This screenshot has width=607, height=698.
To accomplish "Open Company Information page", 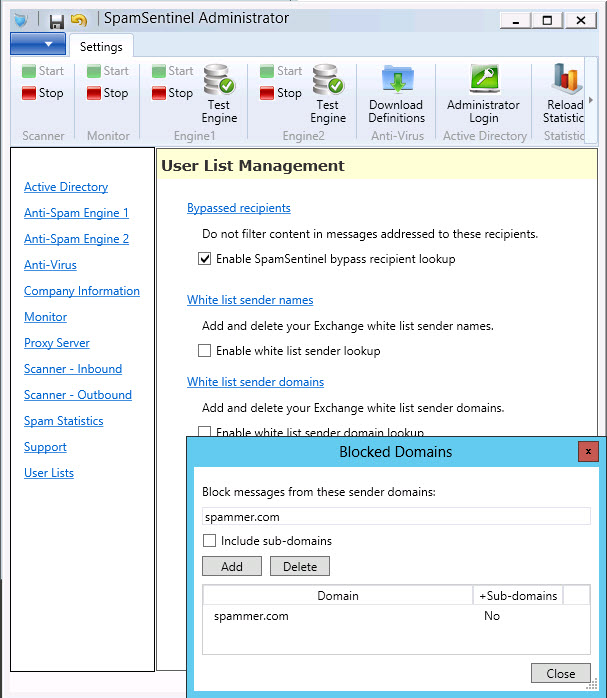I will click(x=82, y=291).
